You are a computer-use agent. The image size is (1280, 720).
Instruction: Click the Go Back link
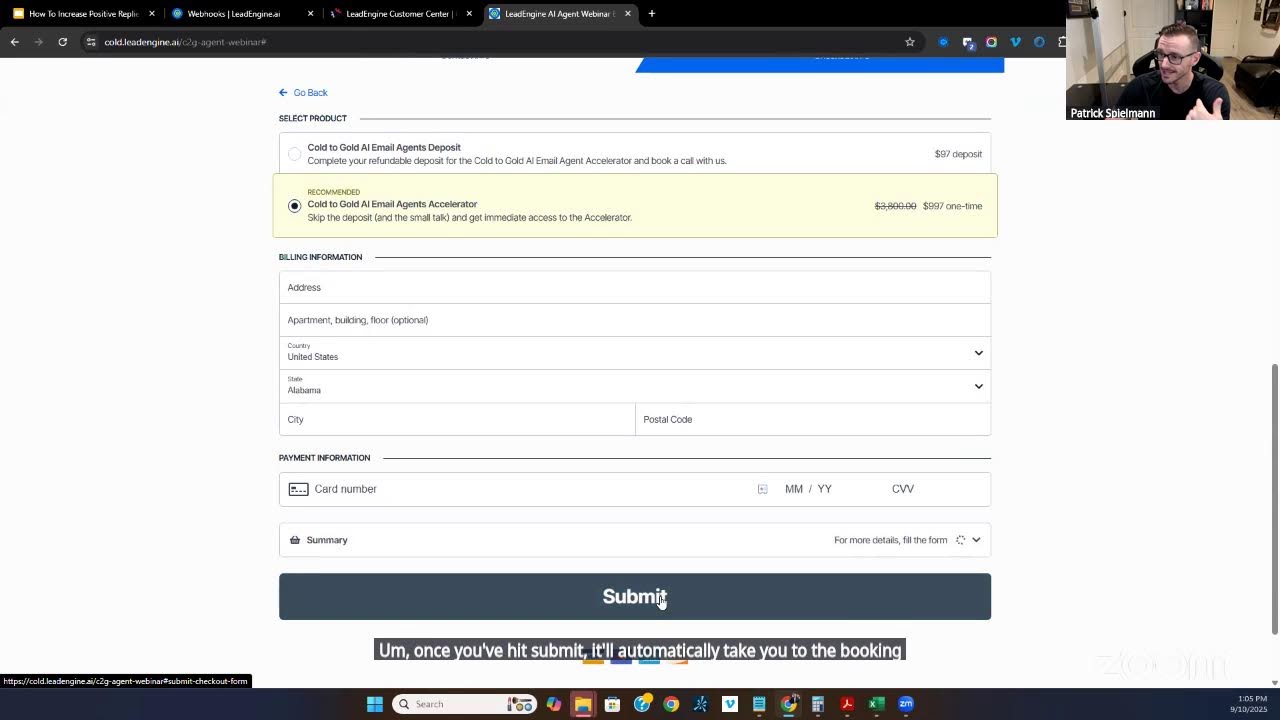303,93
